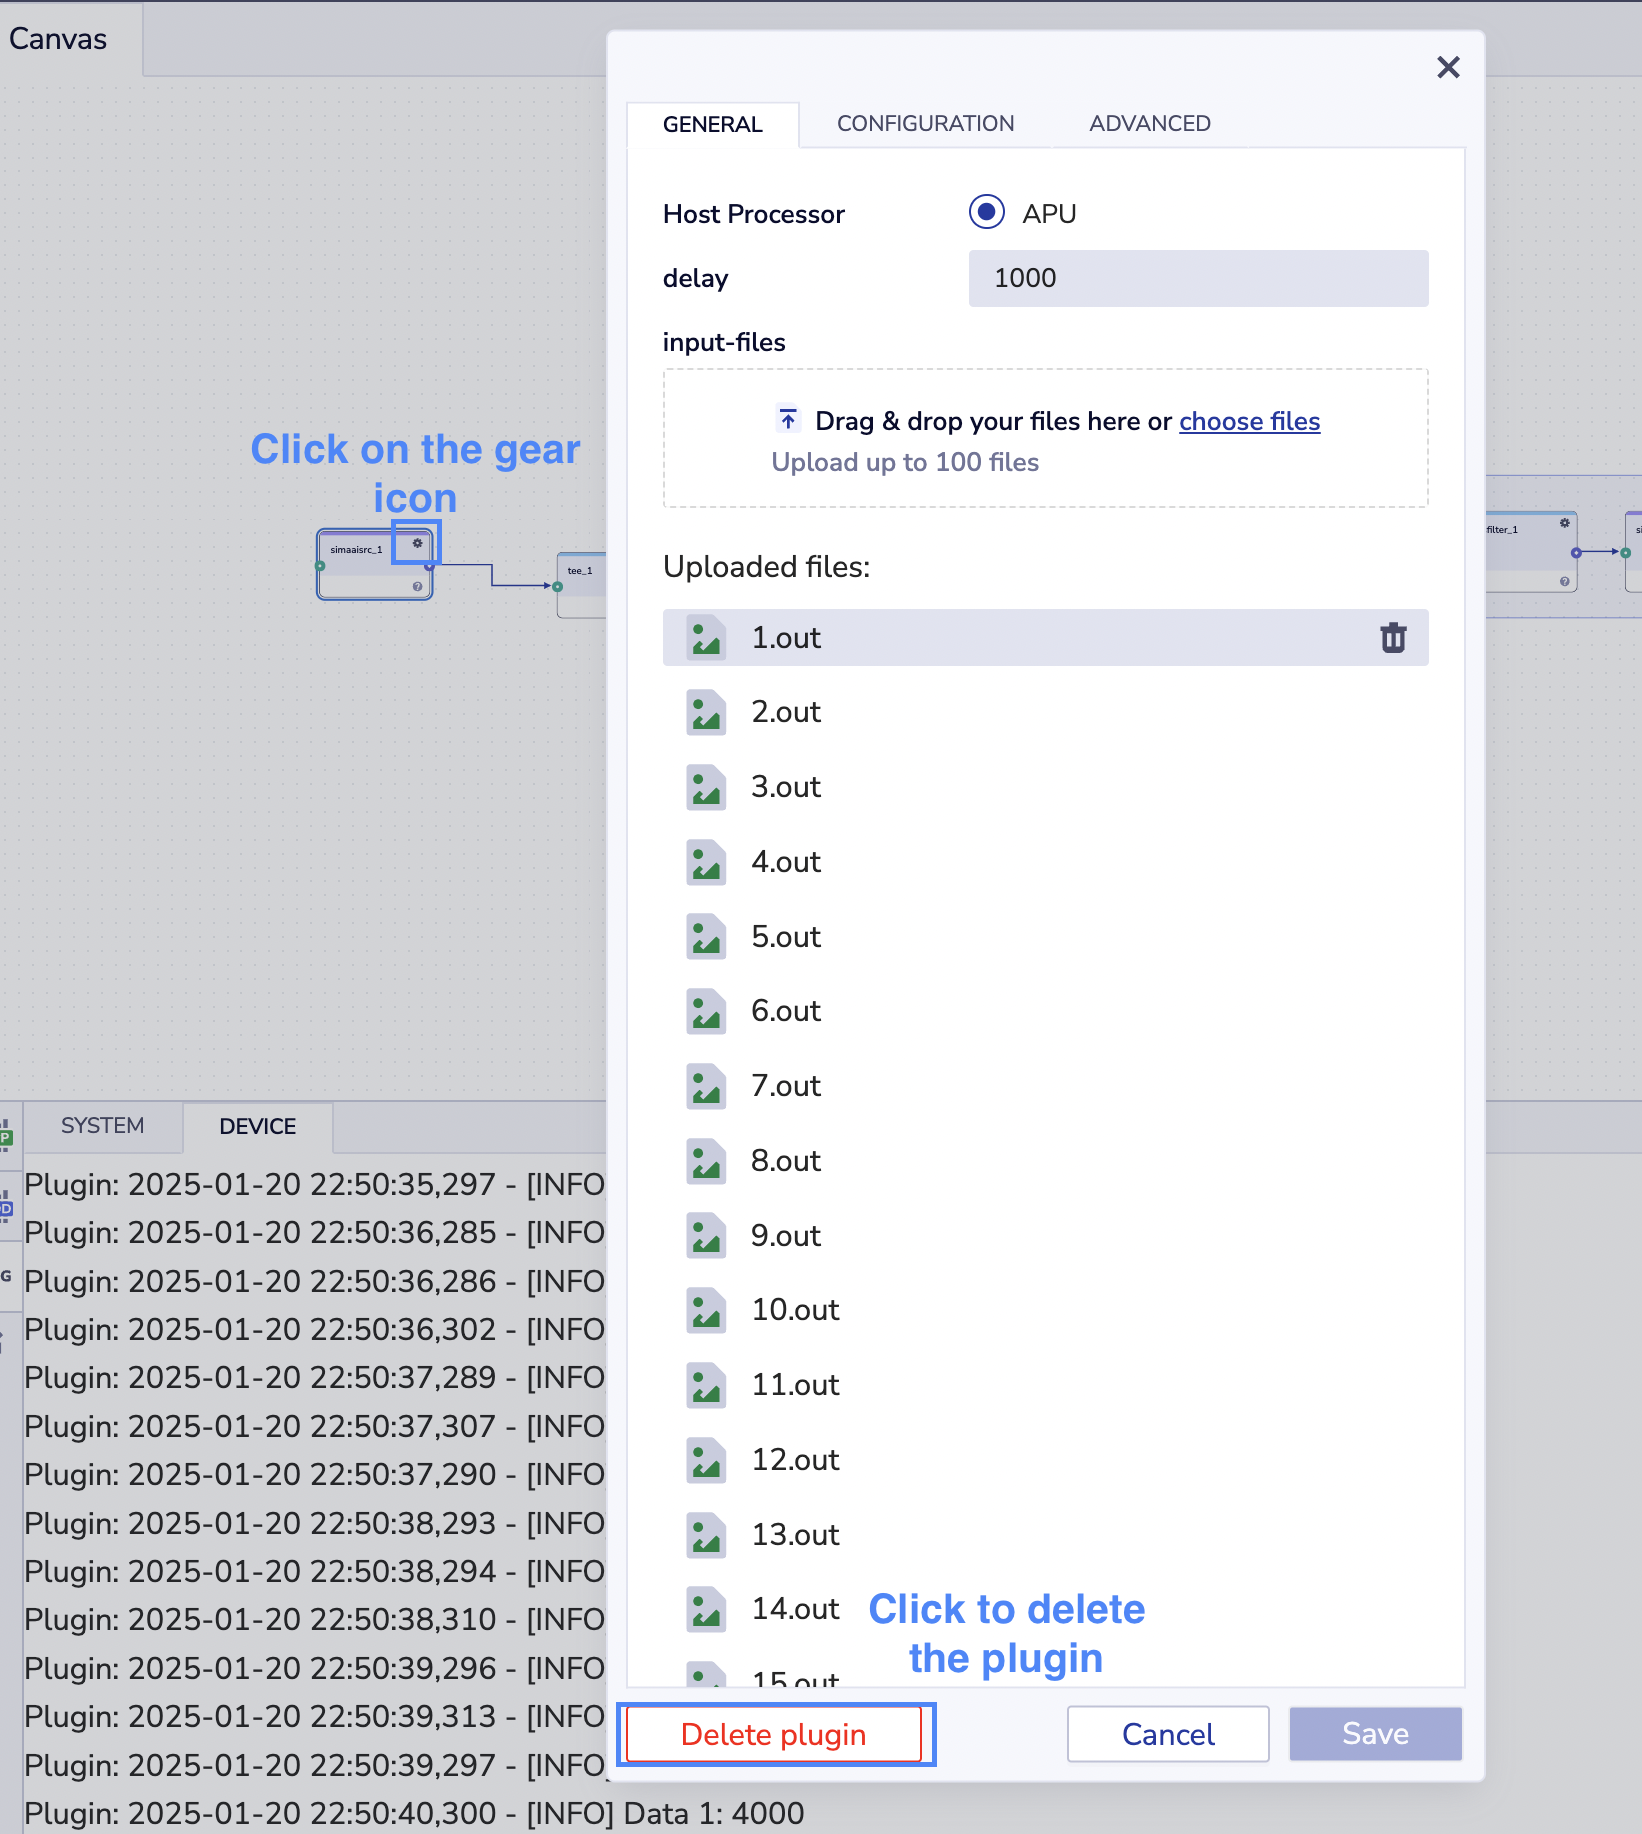
Task: Click the Delete plugin button
Action: 773,1734
